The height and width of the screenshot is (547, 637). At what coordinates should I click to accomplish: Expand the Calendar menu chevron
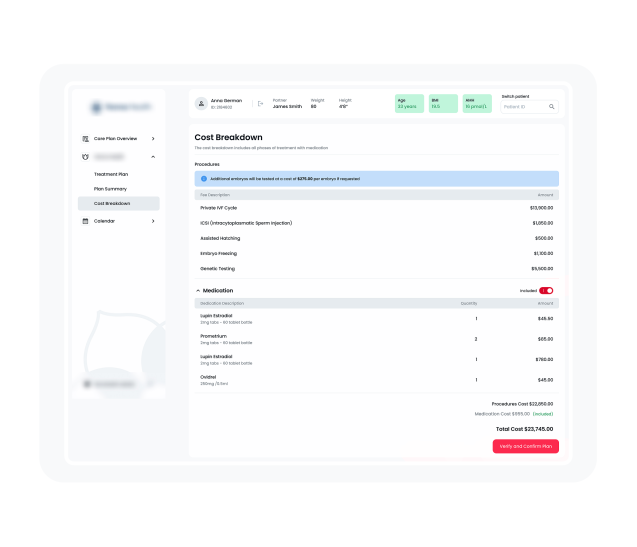pos(153,221)
